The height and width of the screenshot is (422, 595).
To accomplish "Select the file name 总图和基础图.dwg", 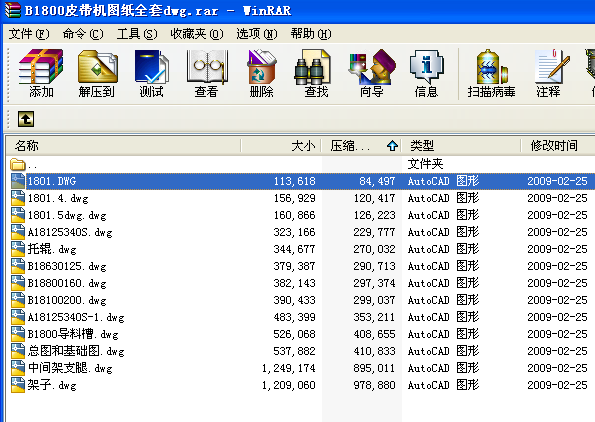I will (x=76, y=351).
